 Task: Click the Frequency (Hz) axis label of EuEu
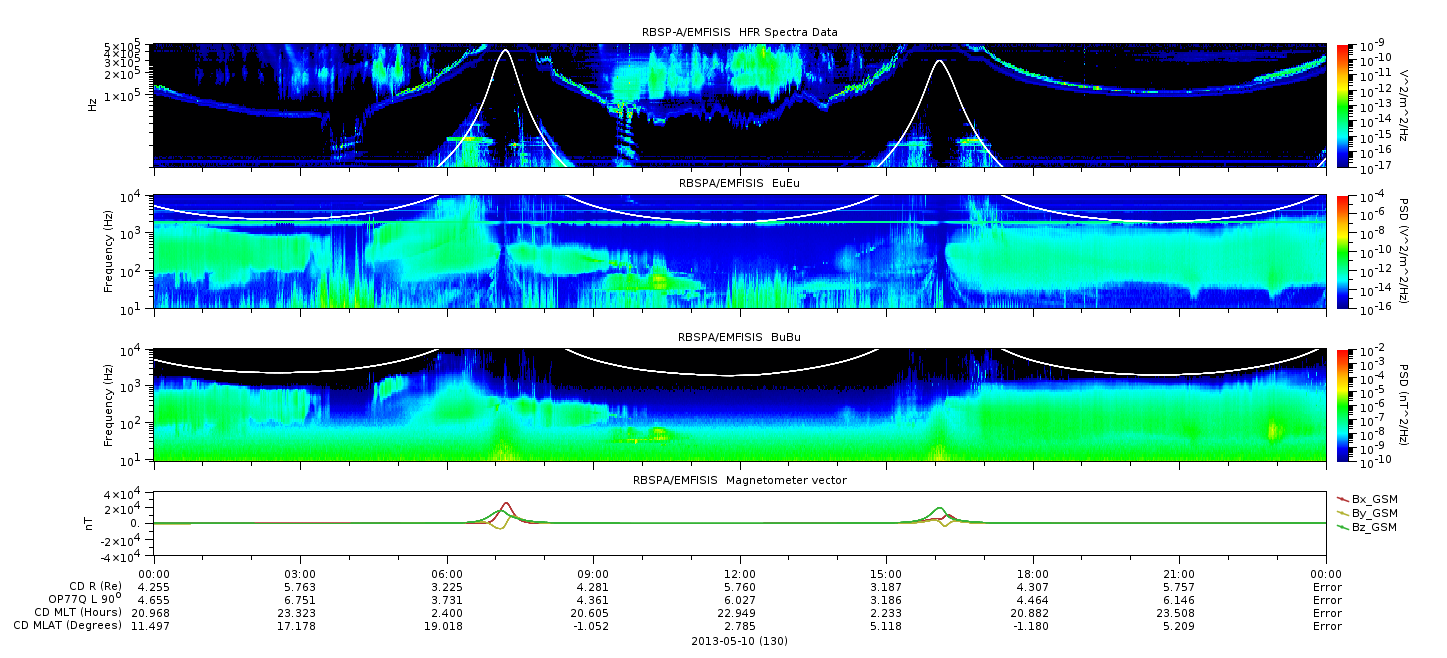click(x=109, y=252)
